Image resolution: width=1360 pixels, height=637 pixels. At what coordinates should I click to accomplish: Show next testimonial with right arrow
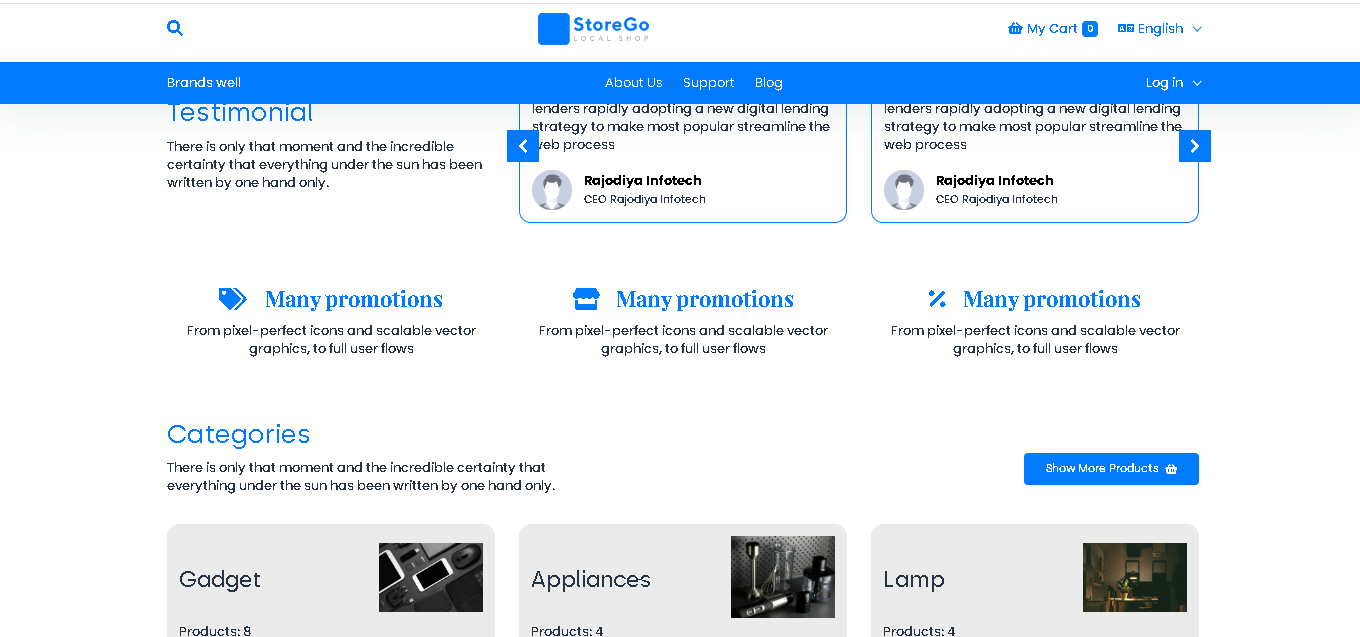point(1195,146)
